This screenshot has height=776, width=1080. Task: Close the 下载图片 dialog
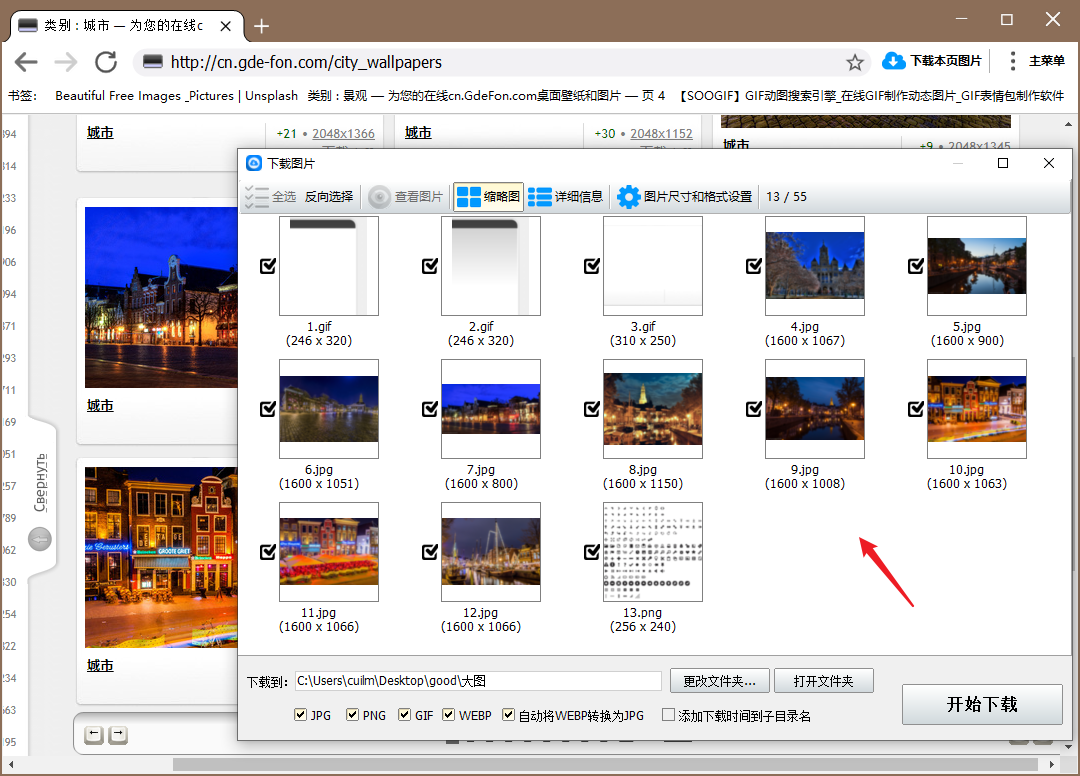[1048, 163]
